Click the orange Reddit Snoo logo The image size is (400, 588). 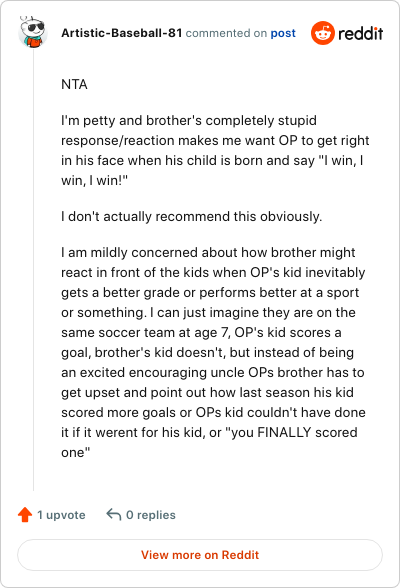point(322,33)
